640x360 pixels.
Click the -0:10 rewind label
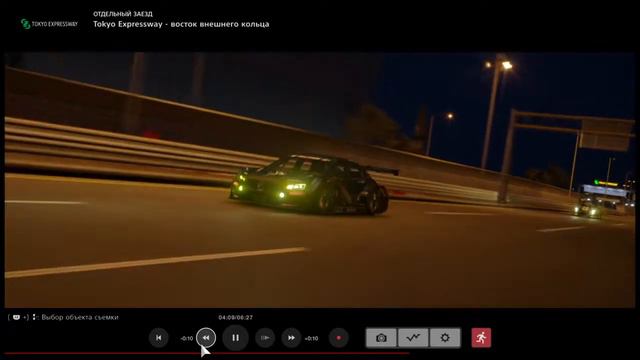[187, 338]
